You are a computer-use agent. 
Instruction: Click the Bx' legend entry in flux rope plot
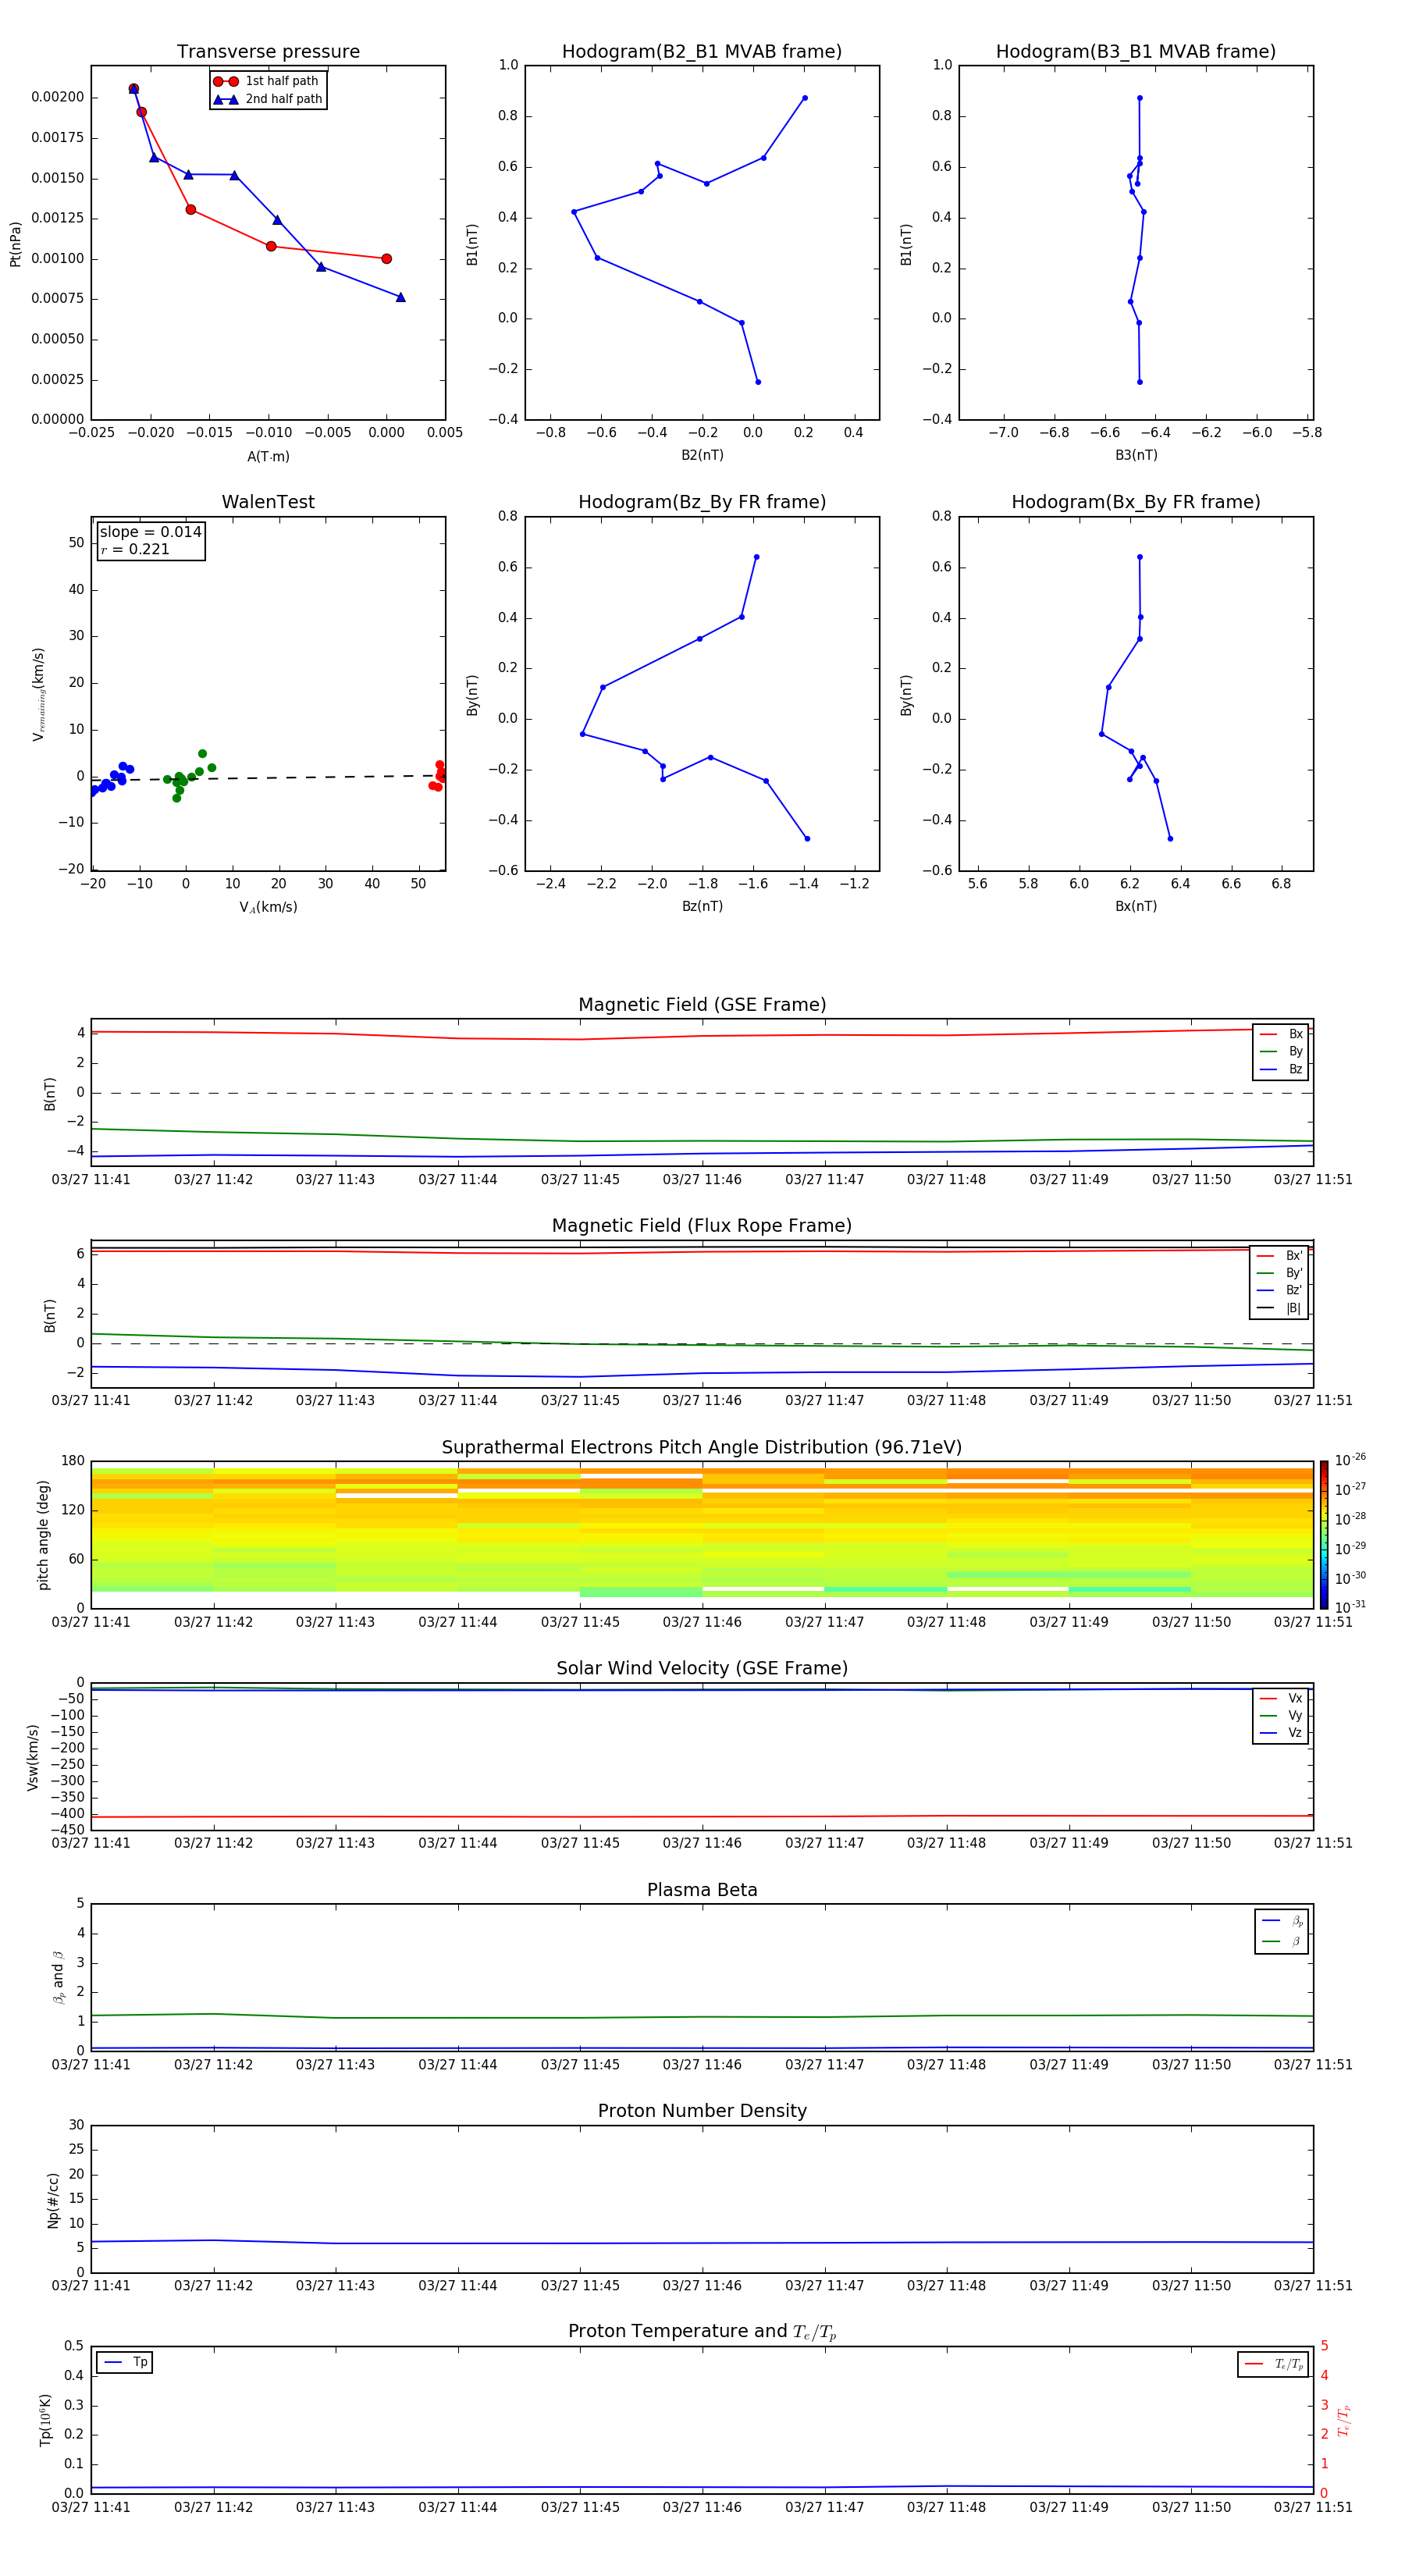coord(1279,1256)
